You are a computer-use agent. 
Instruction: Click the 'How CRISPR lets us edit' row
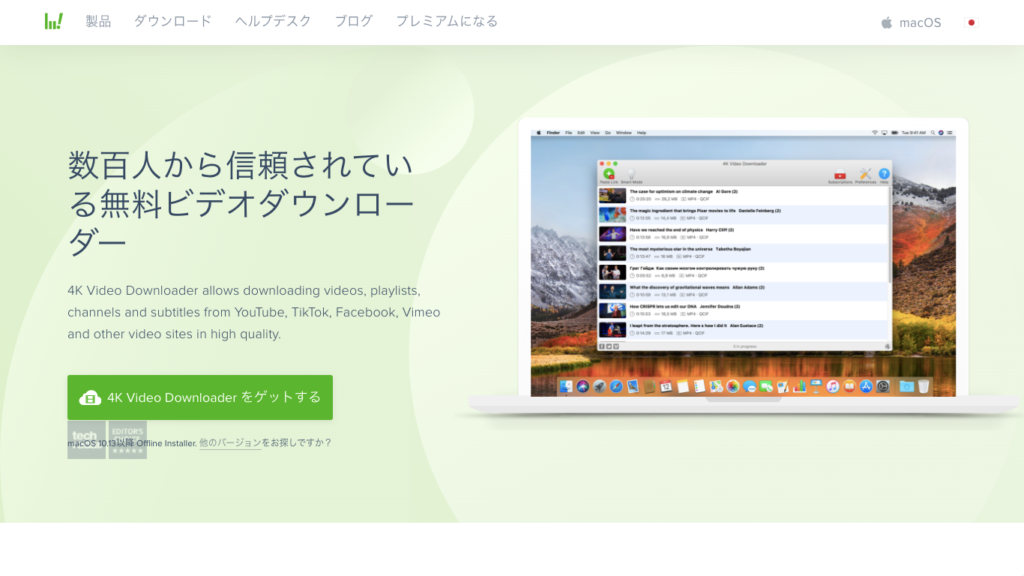point(744,310)
